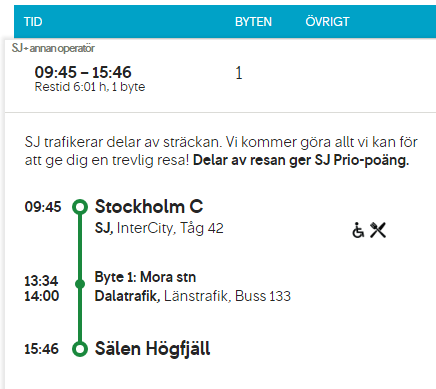Click the bold SJ Prio-poäng notice text
The image size is (436, 389).
point(301,160)
